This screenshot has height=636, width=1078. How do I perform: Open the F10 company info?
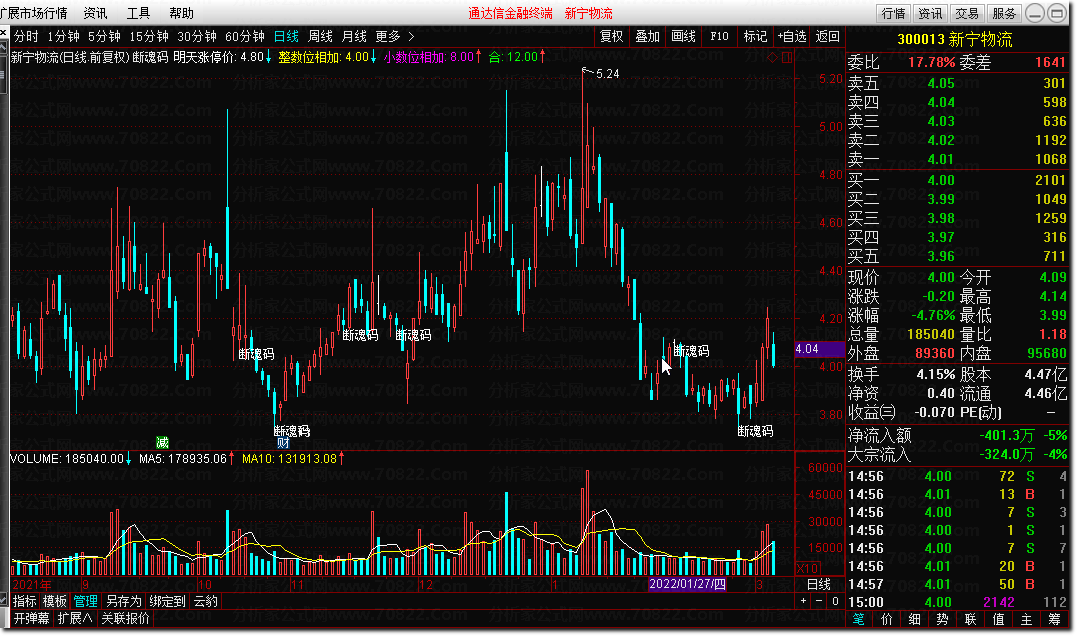click(x=719, y=36)
